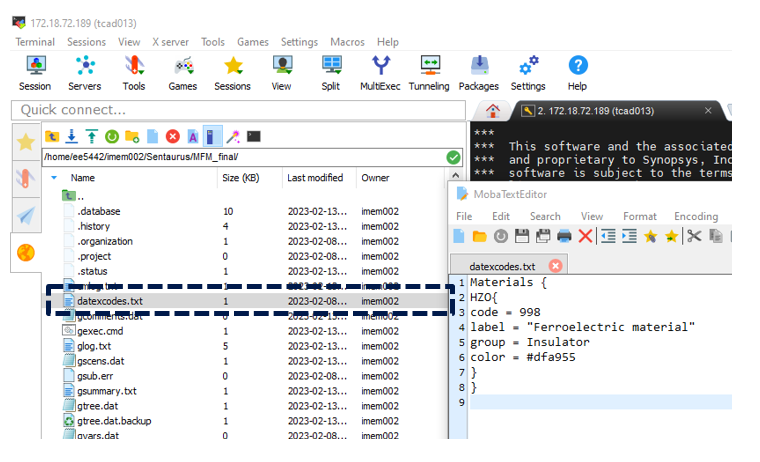The height and width of the screenshot is (462, 760).
Task: Click the remote path address field
Action: [240, 156]
